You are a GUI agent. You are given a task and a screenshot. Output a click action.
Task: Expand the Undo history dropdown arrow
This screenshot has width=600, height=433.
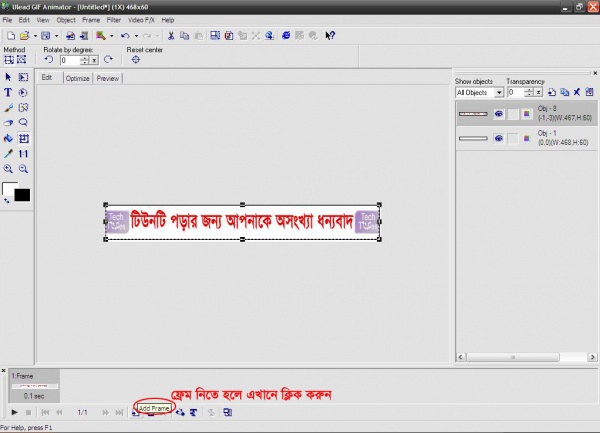(x=136, y=36)
